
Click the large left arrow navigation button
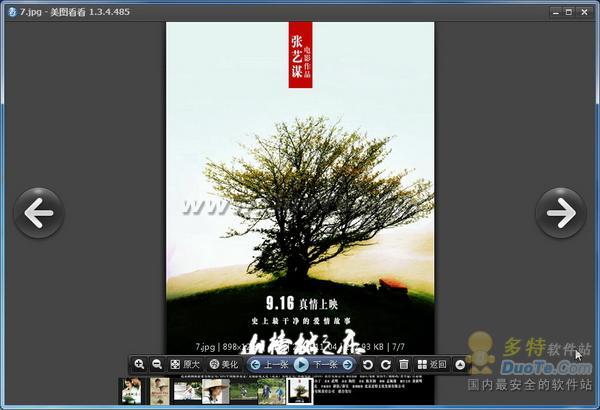click(x=38, y=212)
